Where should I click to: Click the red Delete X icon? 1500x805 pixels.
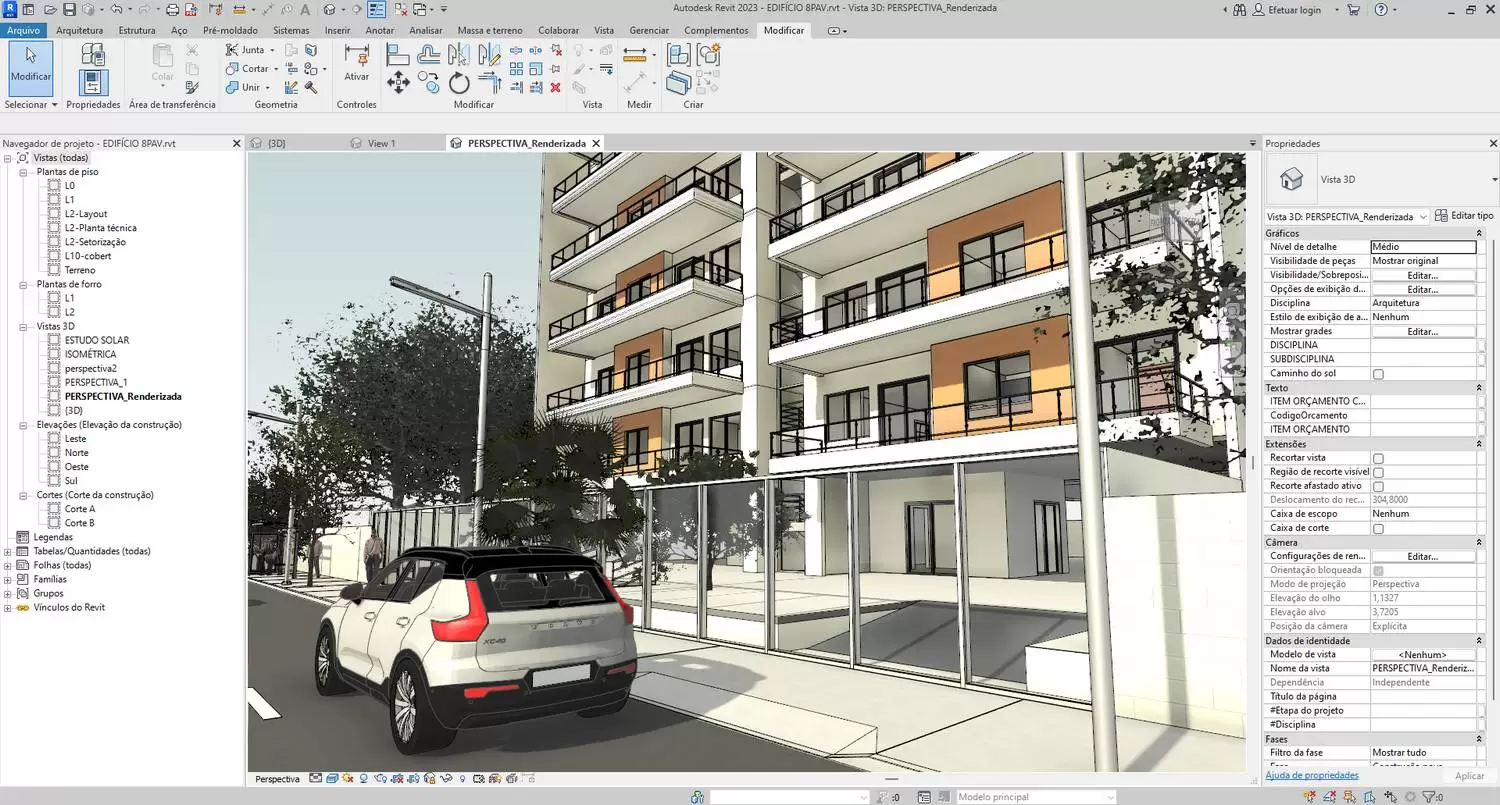[x=555, y=88]
